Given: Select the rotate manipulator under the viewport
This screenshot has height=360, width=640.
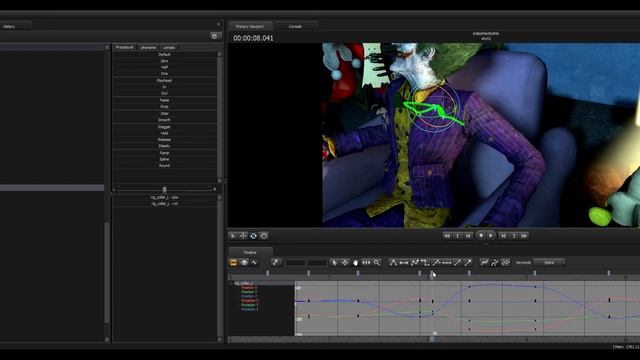Looking at the screenshot, I should tap(253, 236).
